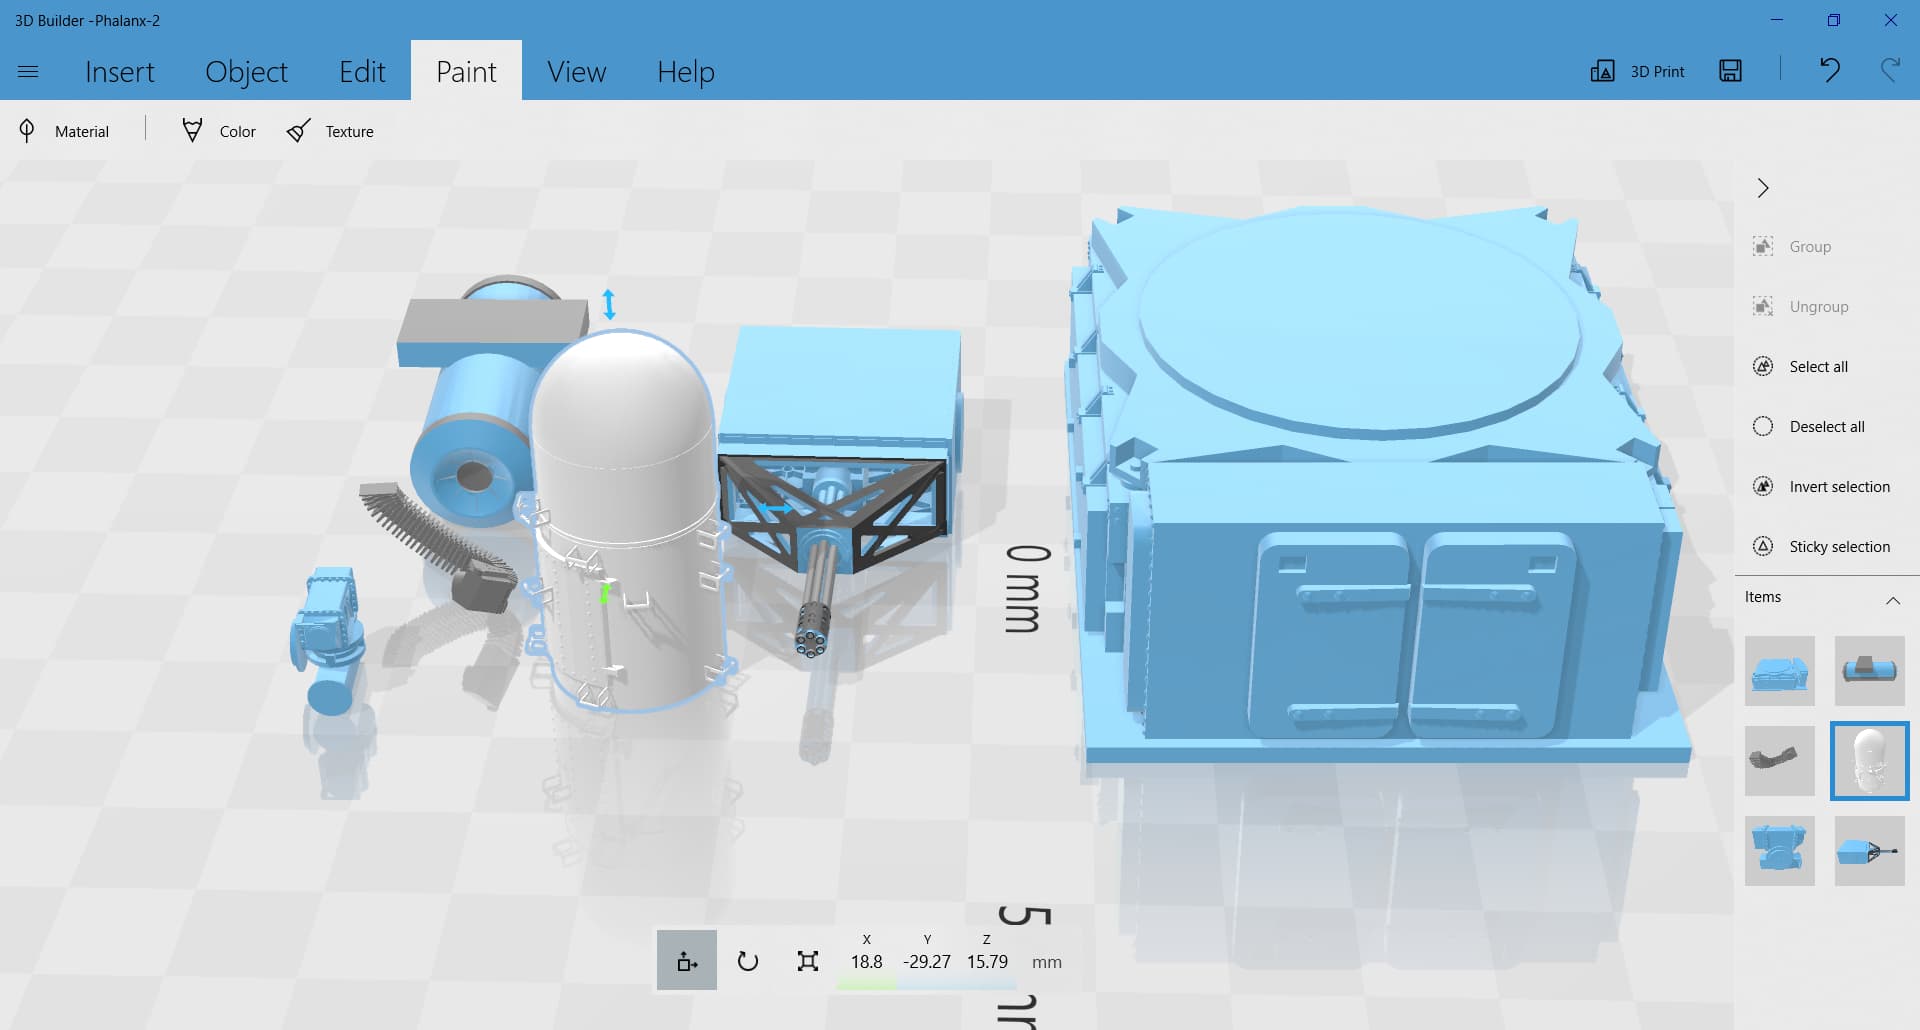Select the gray ammo belt item thumbnail

[1779, 761]
